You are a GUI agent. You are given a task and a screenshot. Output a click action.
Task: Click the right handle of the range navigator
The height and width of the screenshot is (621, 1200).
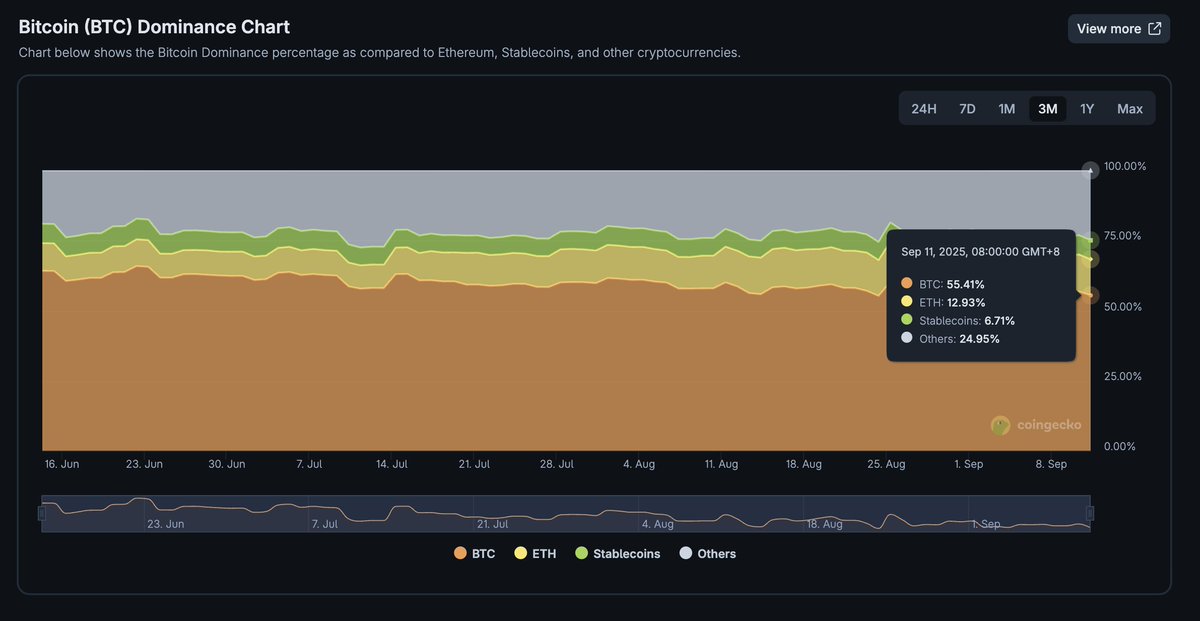(x=1090, y=513)
